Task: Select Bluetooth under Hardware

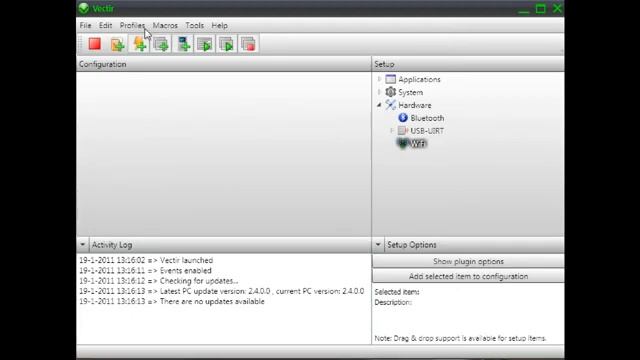Action: click(x=427, y=118)
